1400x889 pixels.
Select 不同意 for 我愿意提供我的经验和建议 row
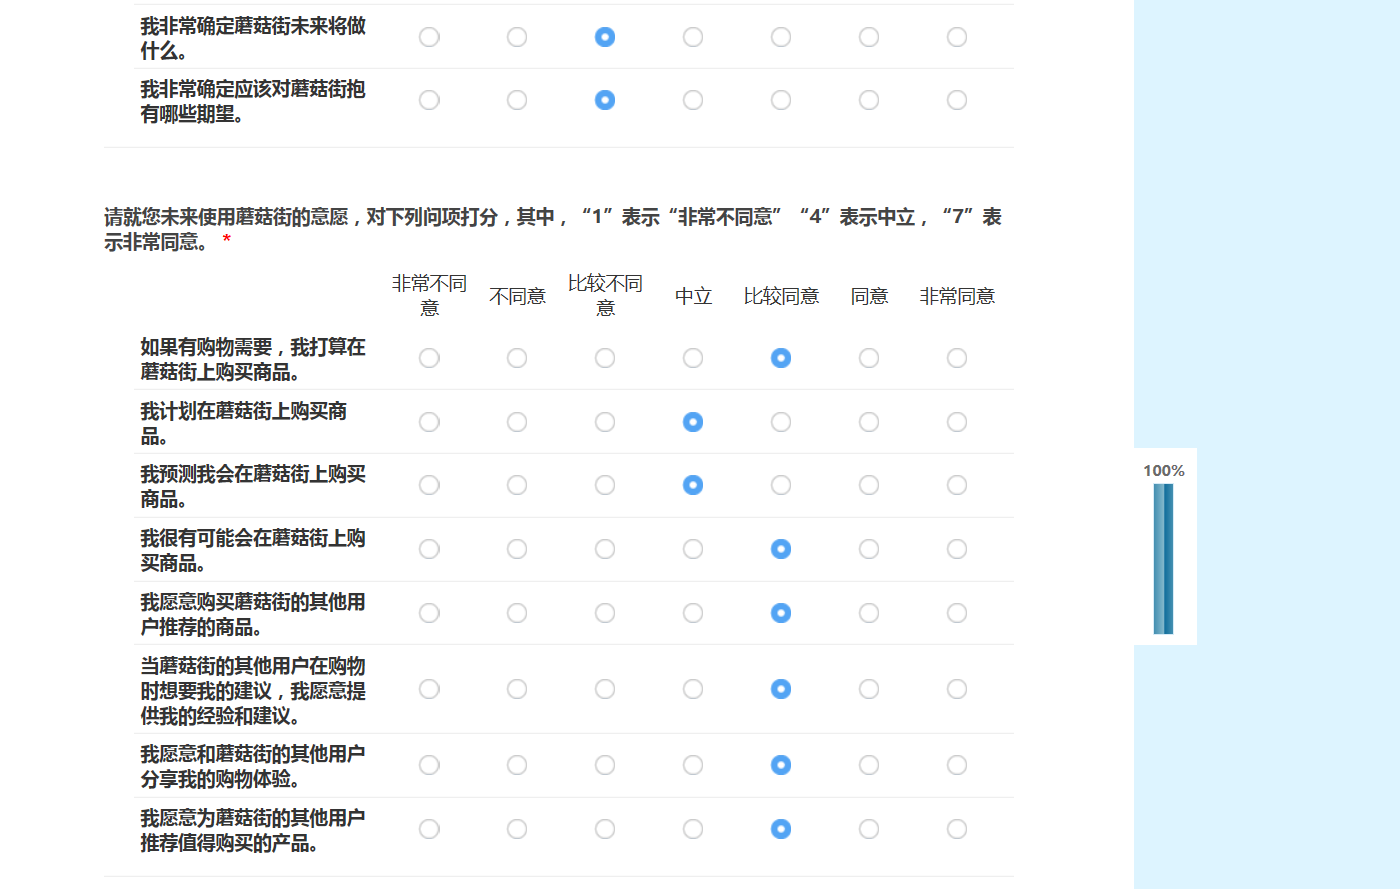517,689
